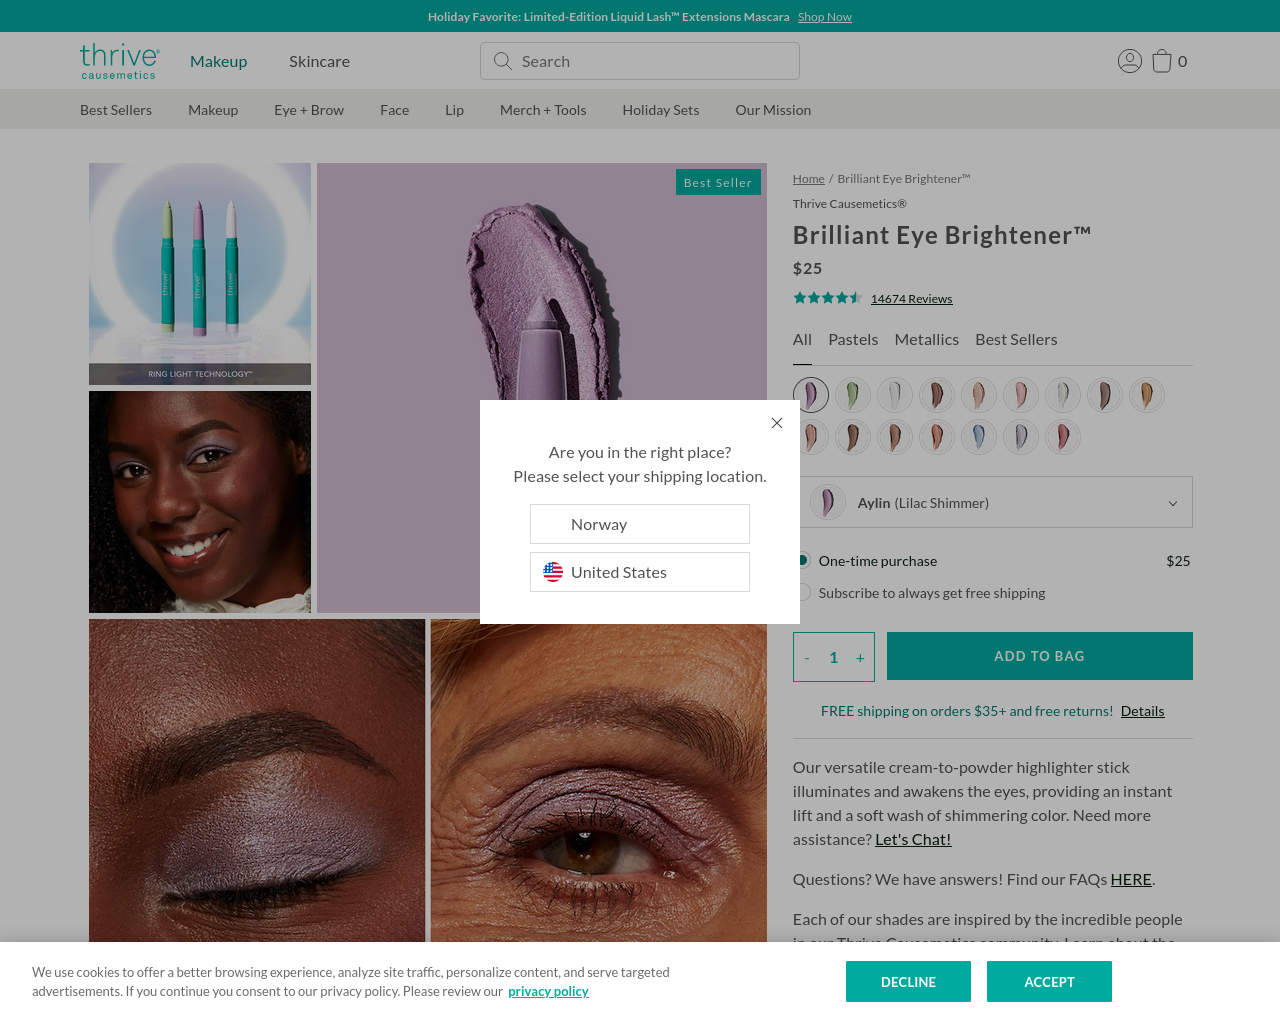Open the Face category
The width and height of the screenshot is (1280, 1024).
tap(395, 110)
